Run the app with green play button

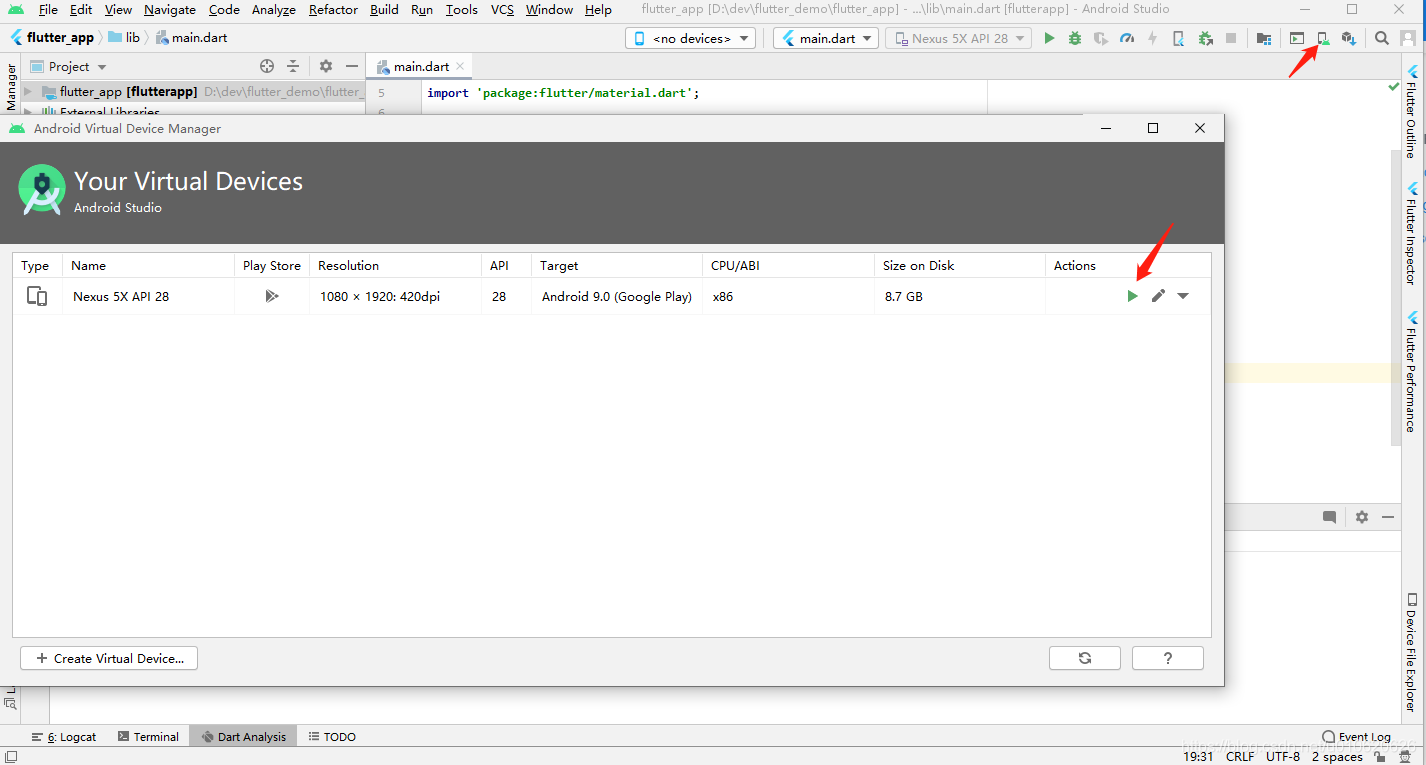1049,38
